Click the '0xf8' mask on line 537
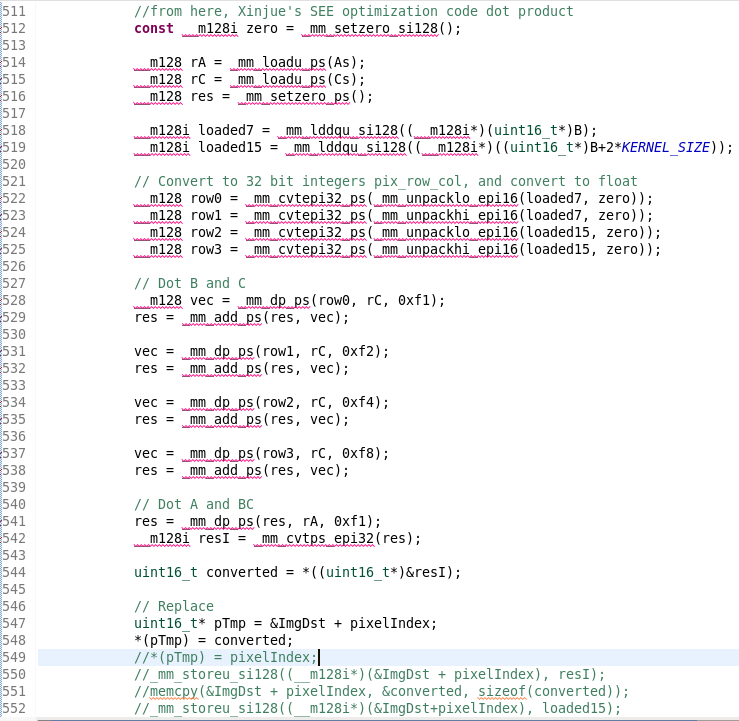The height and width of the screenshot is (721, 739). [x=358, y=453]
